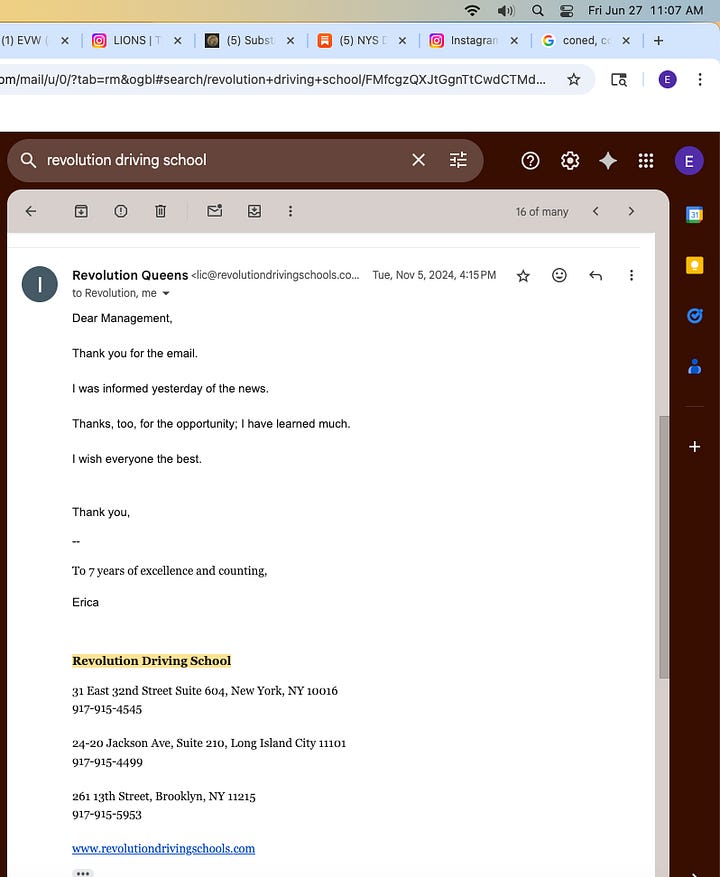720x877 pixels.
Task: Show recipient details dropdown arrow
Action: pyautogui.click(x=166, y=293)
